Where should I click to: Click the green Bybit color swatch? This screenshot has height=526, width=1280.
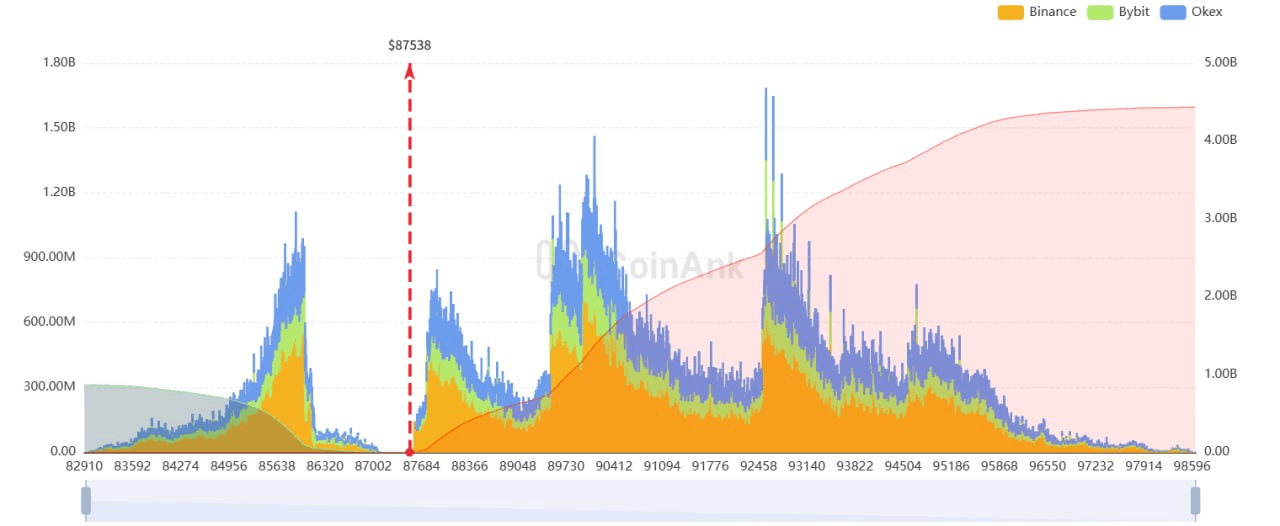pos(1102,12)
